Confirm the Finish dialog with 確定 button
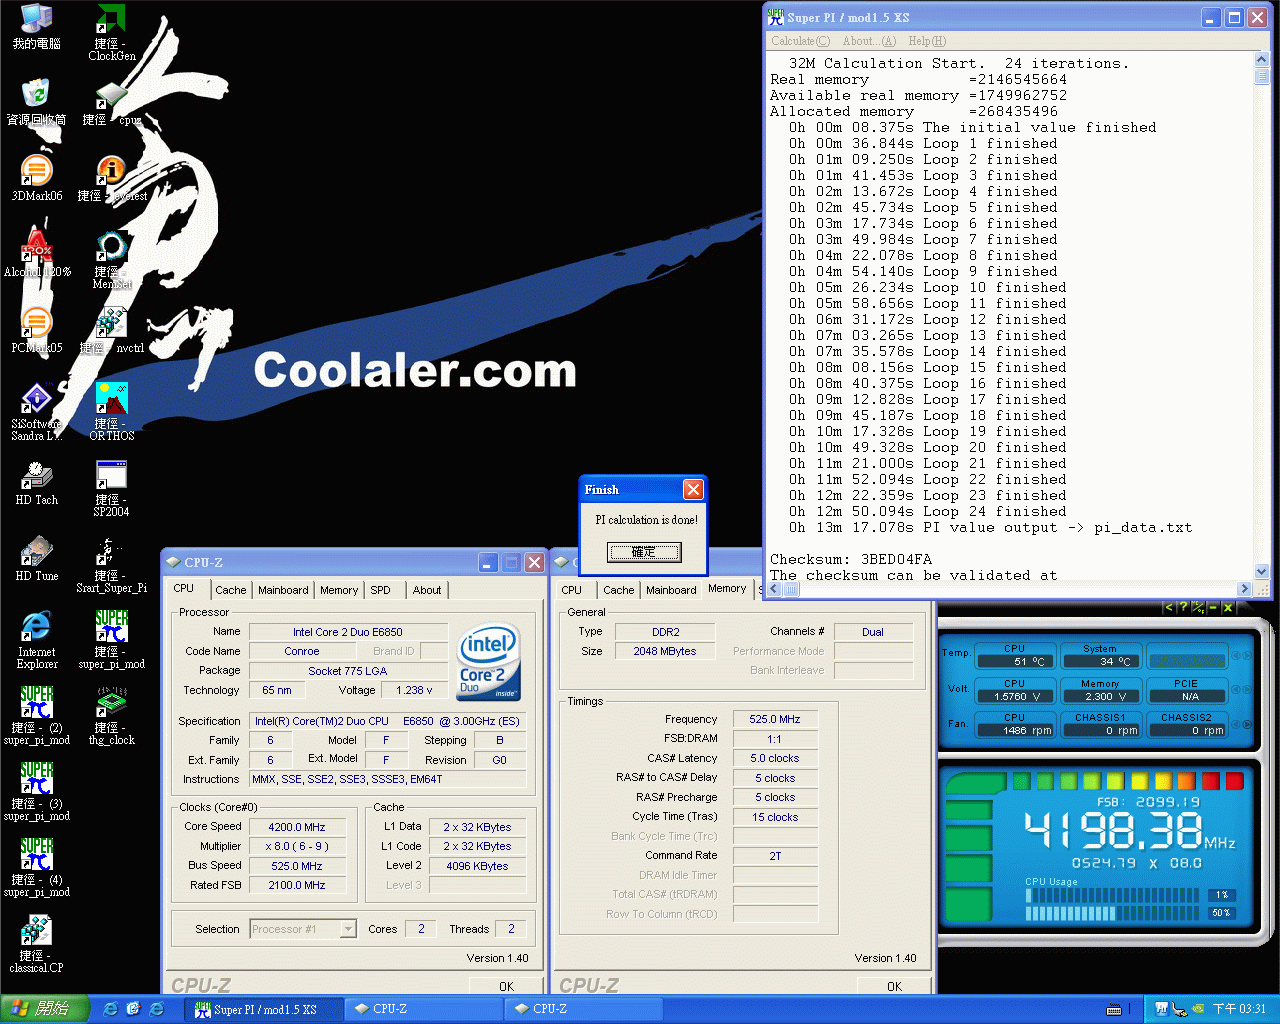 [644, 552]
